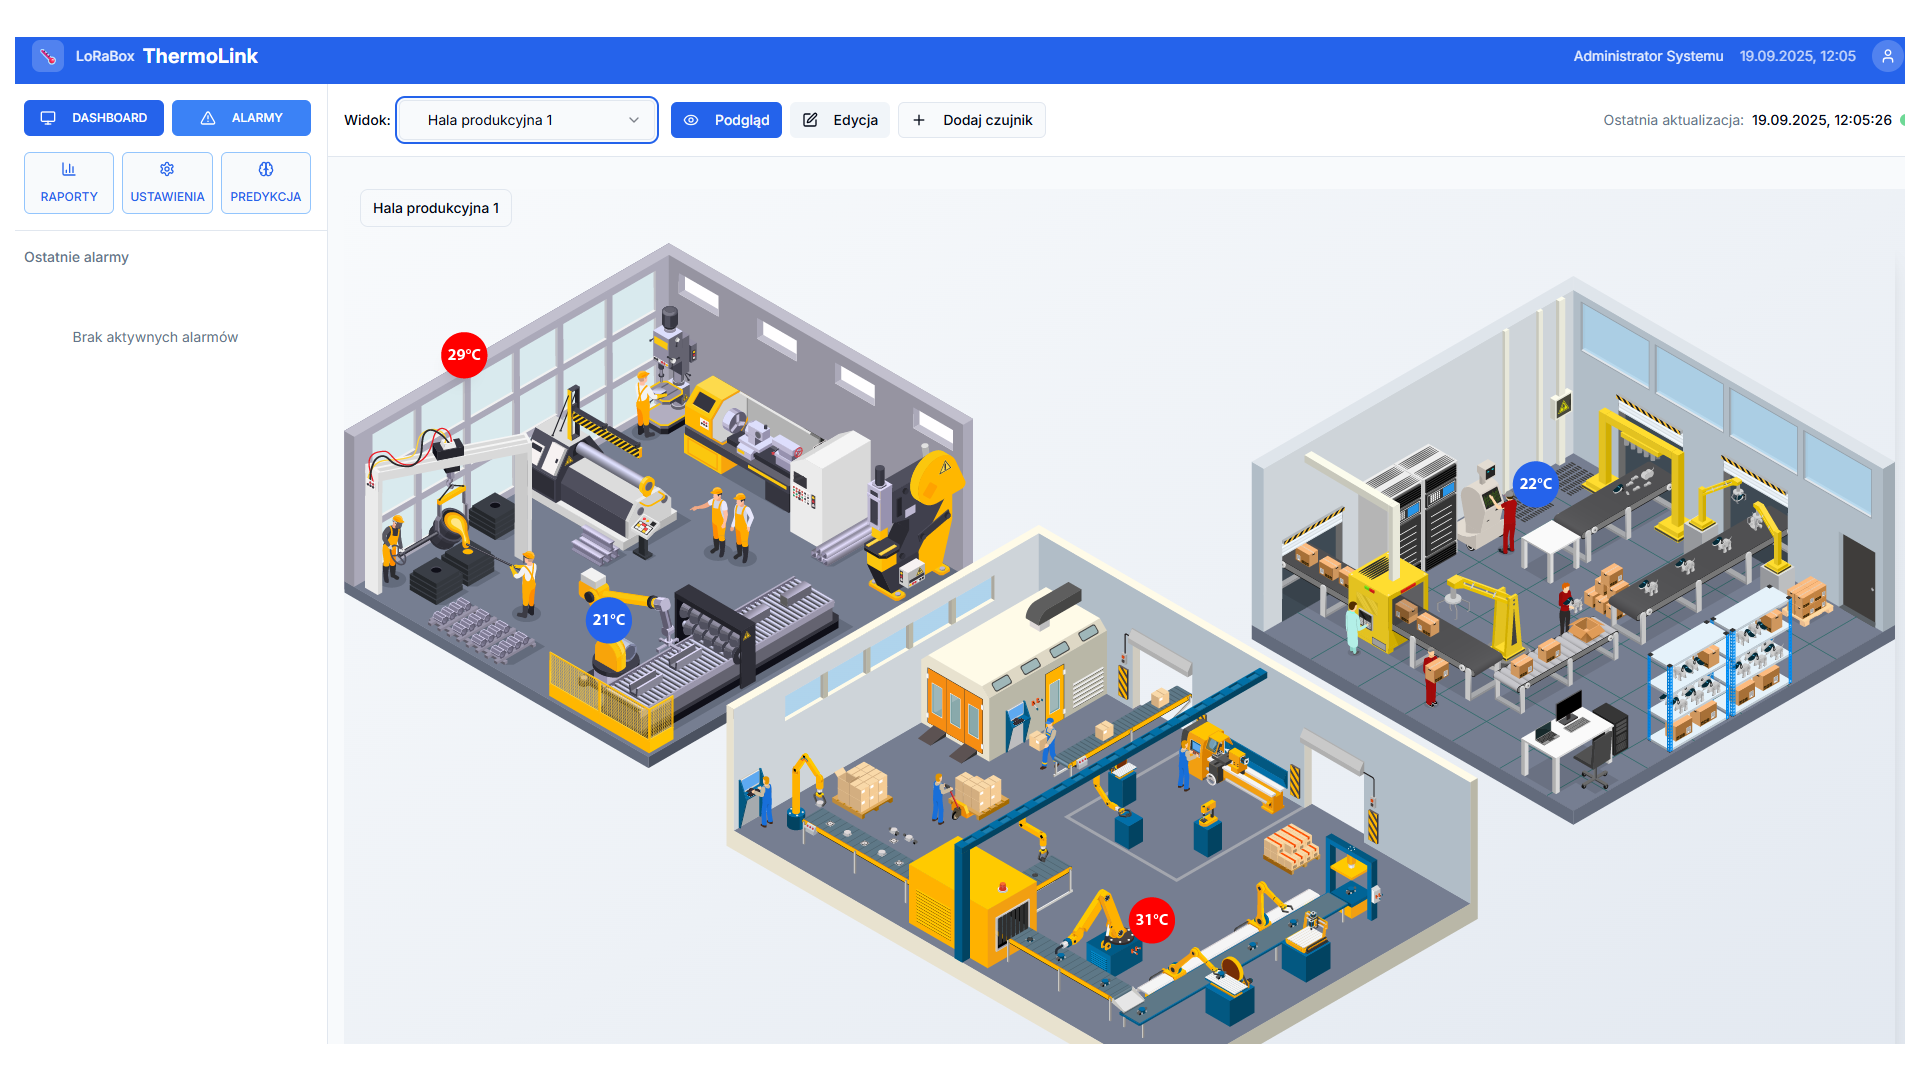Open the Alarmy tab
The height and width of the screenshot is (1080, 1920).
coord(241,118)
